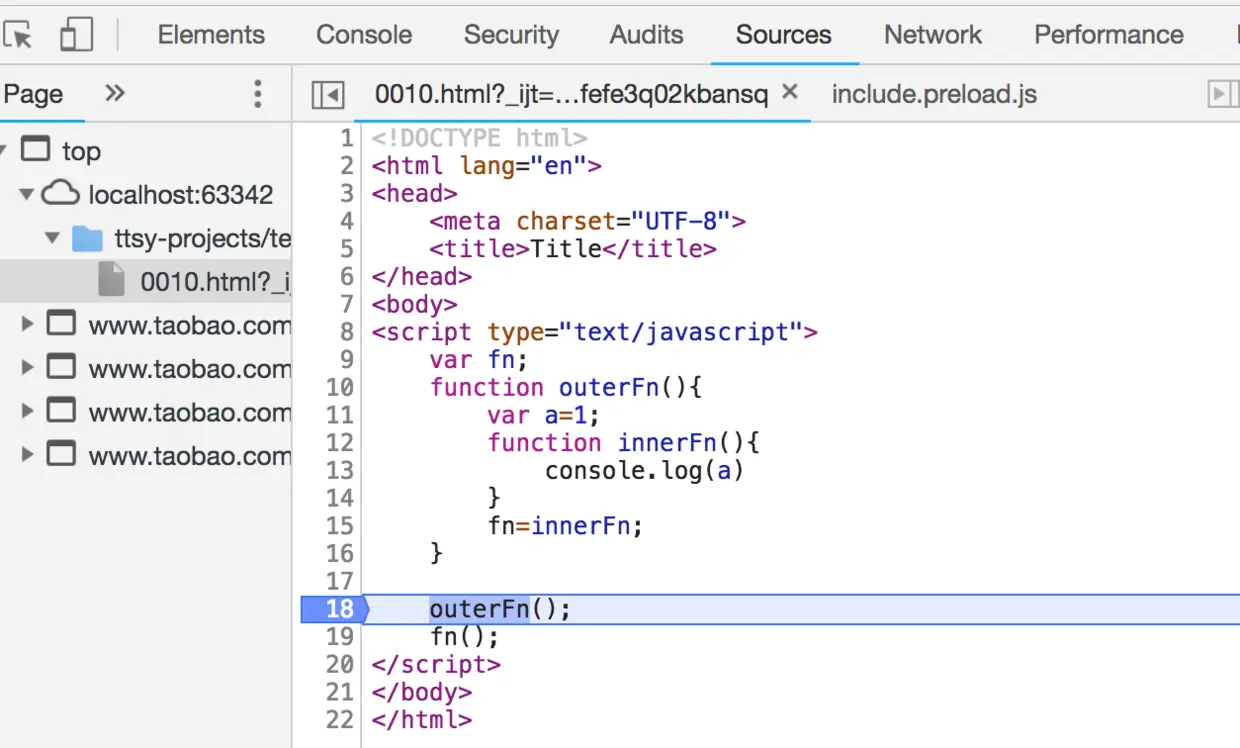
Task: Remove breakpoint on line 18
Action: click(x=334, y=609)
